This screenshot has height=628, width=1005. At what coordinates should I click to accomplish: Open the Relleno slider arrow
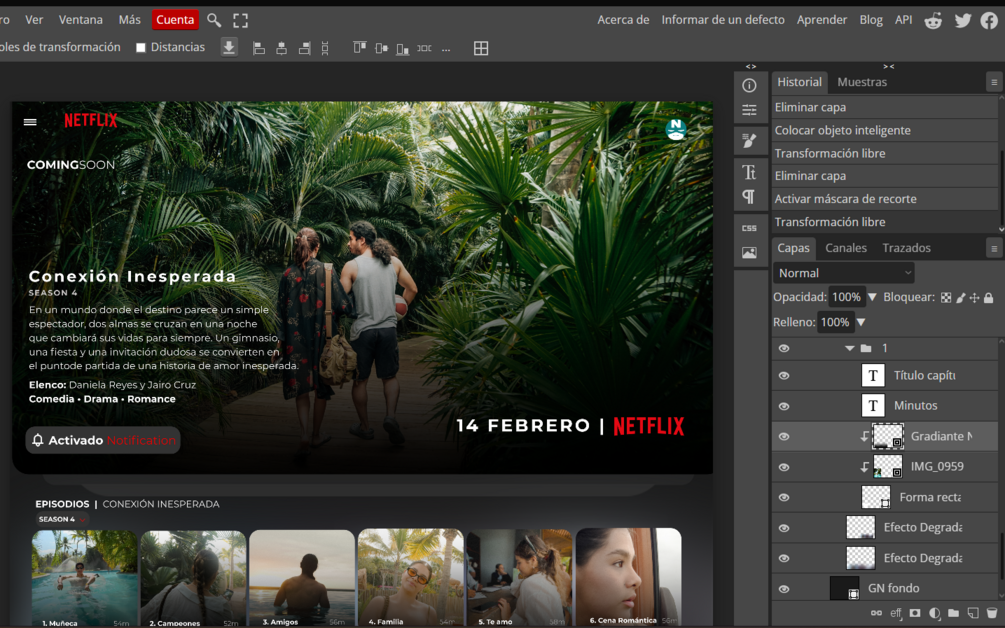click(x=861, y=322)
